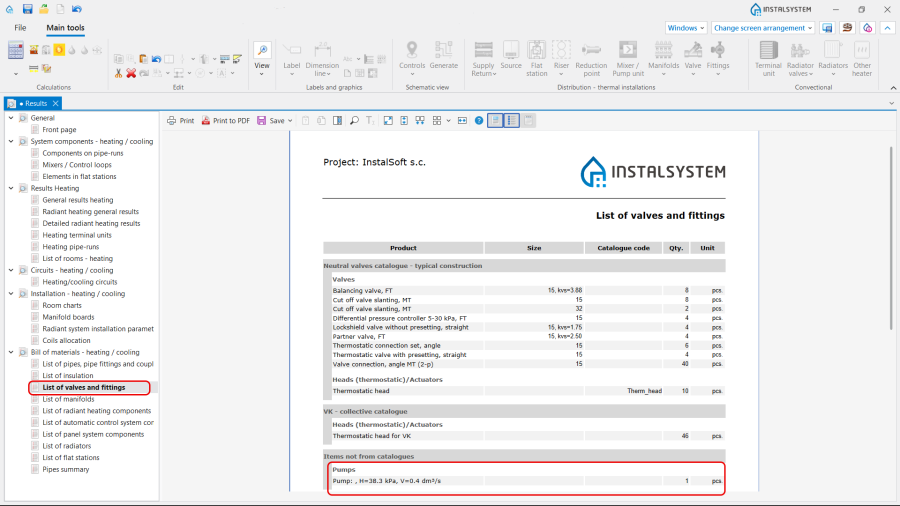Collapse Installation - heating / cooling node

pyautogui.click(x=11, y=294)
